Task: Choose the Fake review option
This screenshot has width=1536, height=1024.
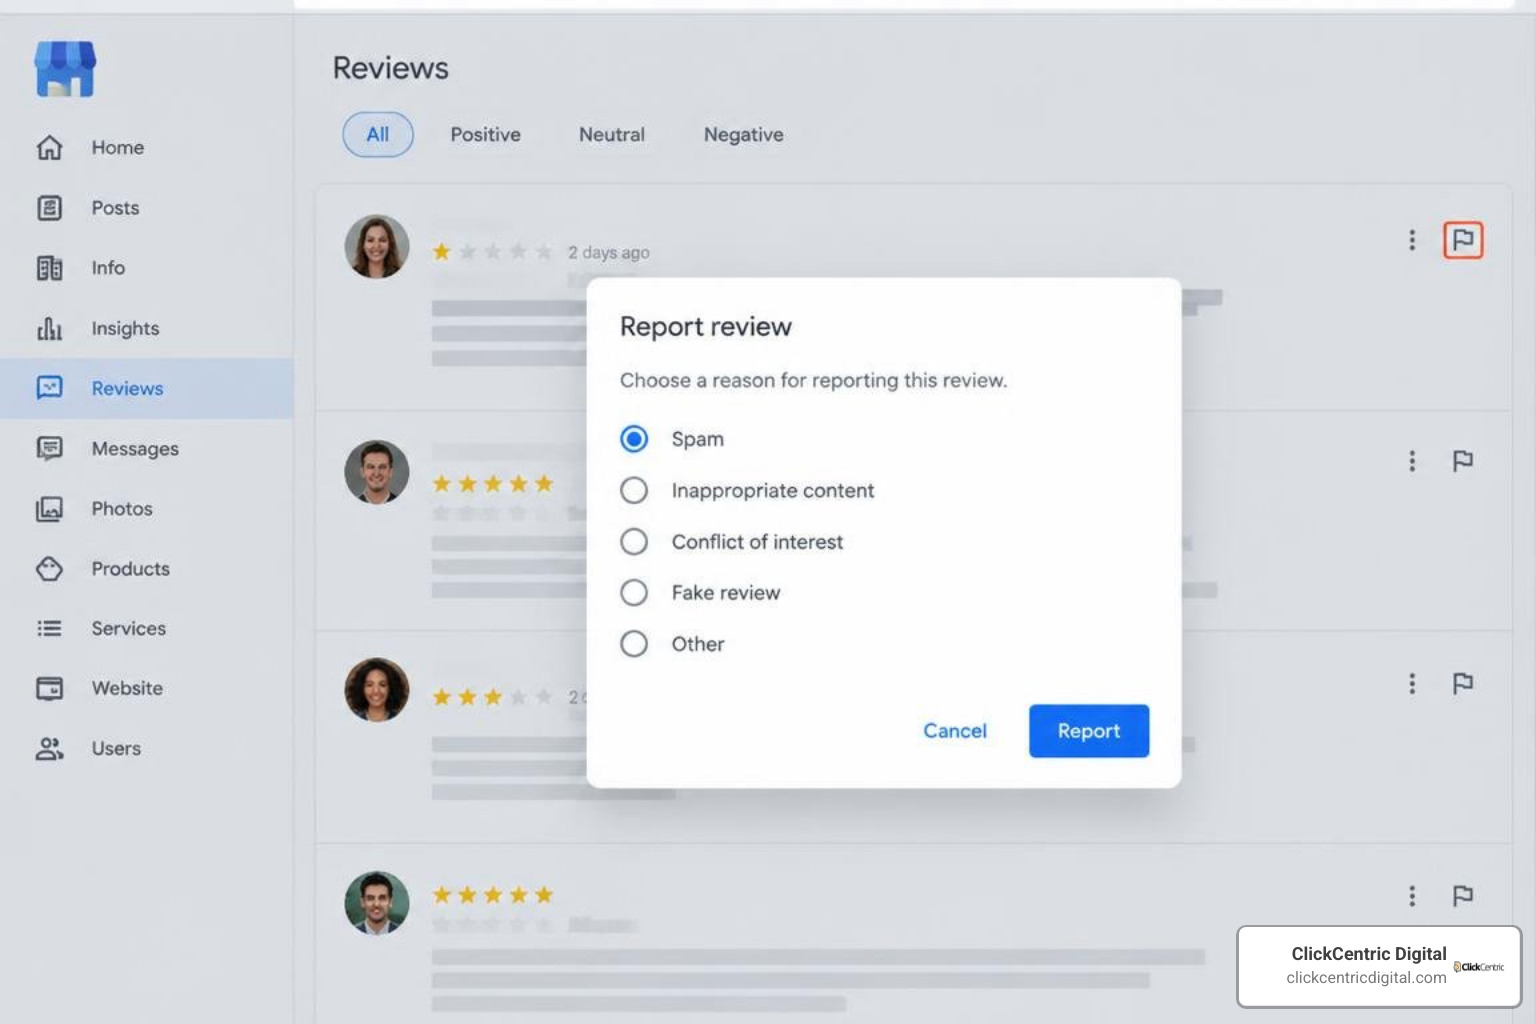Action: pos(634,593)
